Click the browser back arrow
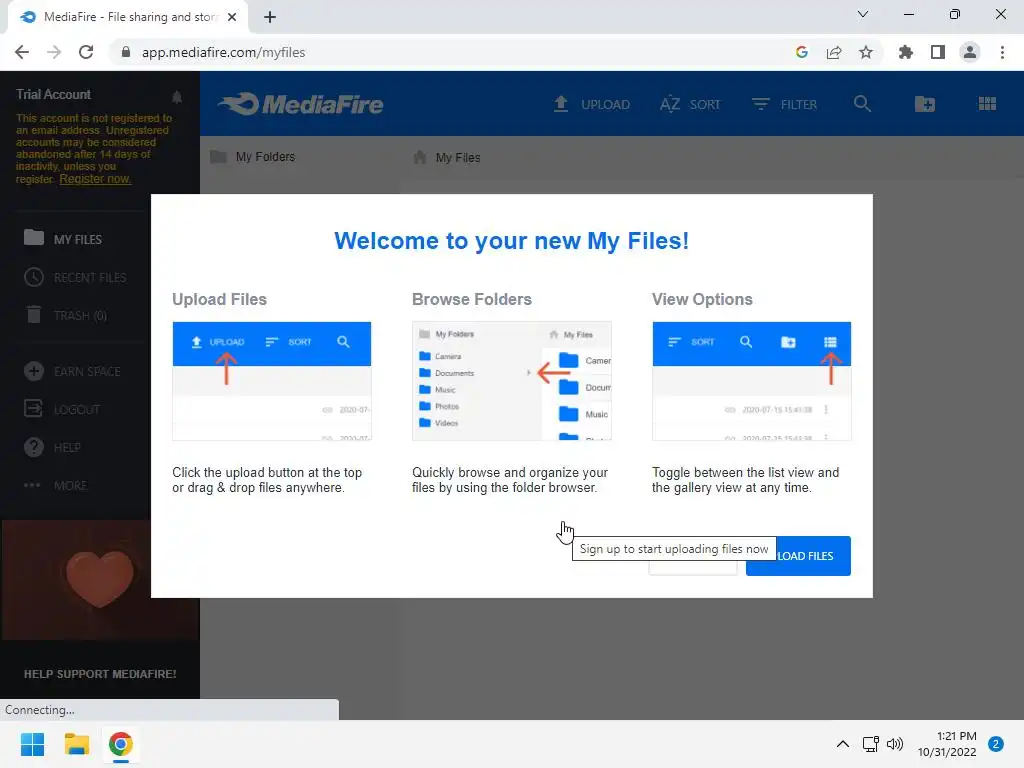The image size is (1024, 768). coord(22,52)
